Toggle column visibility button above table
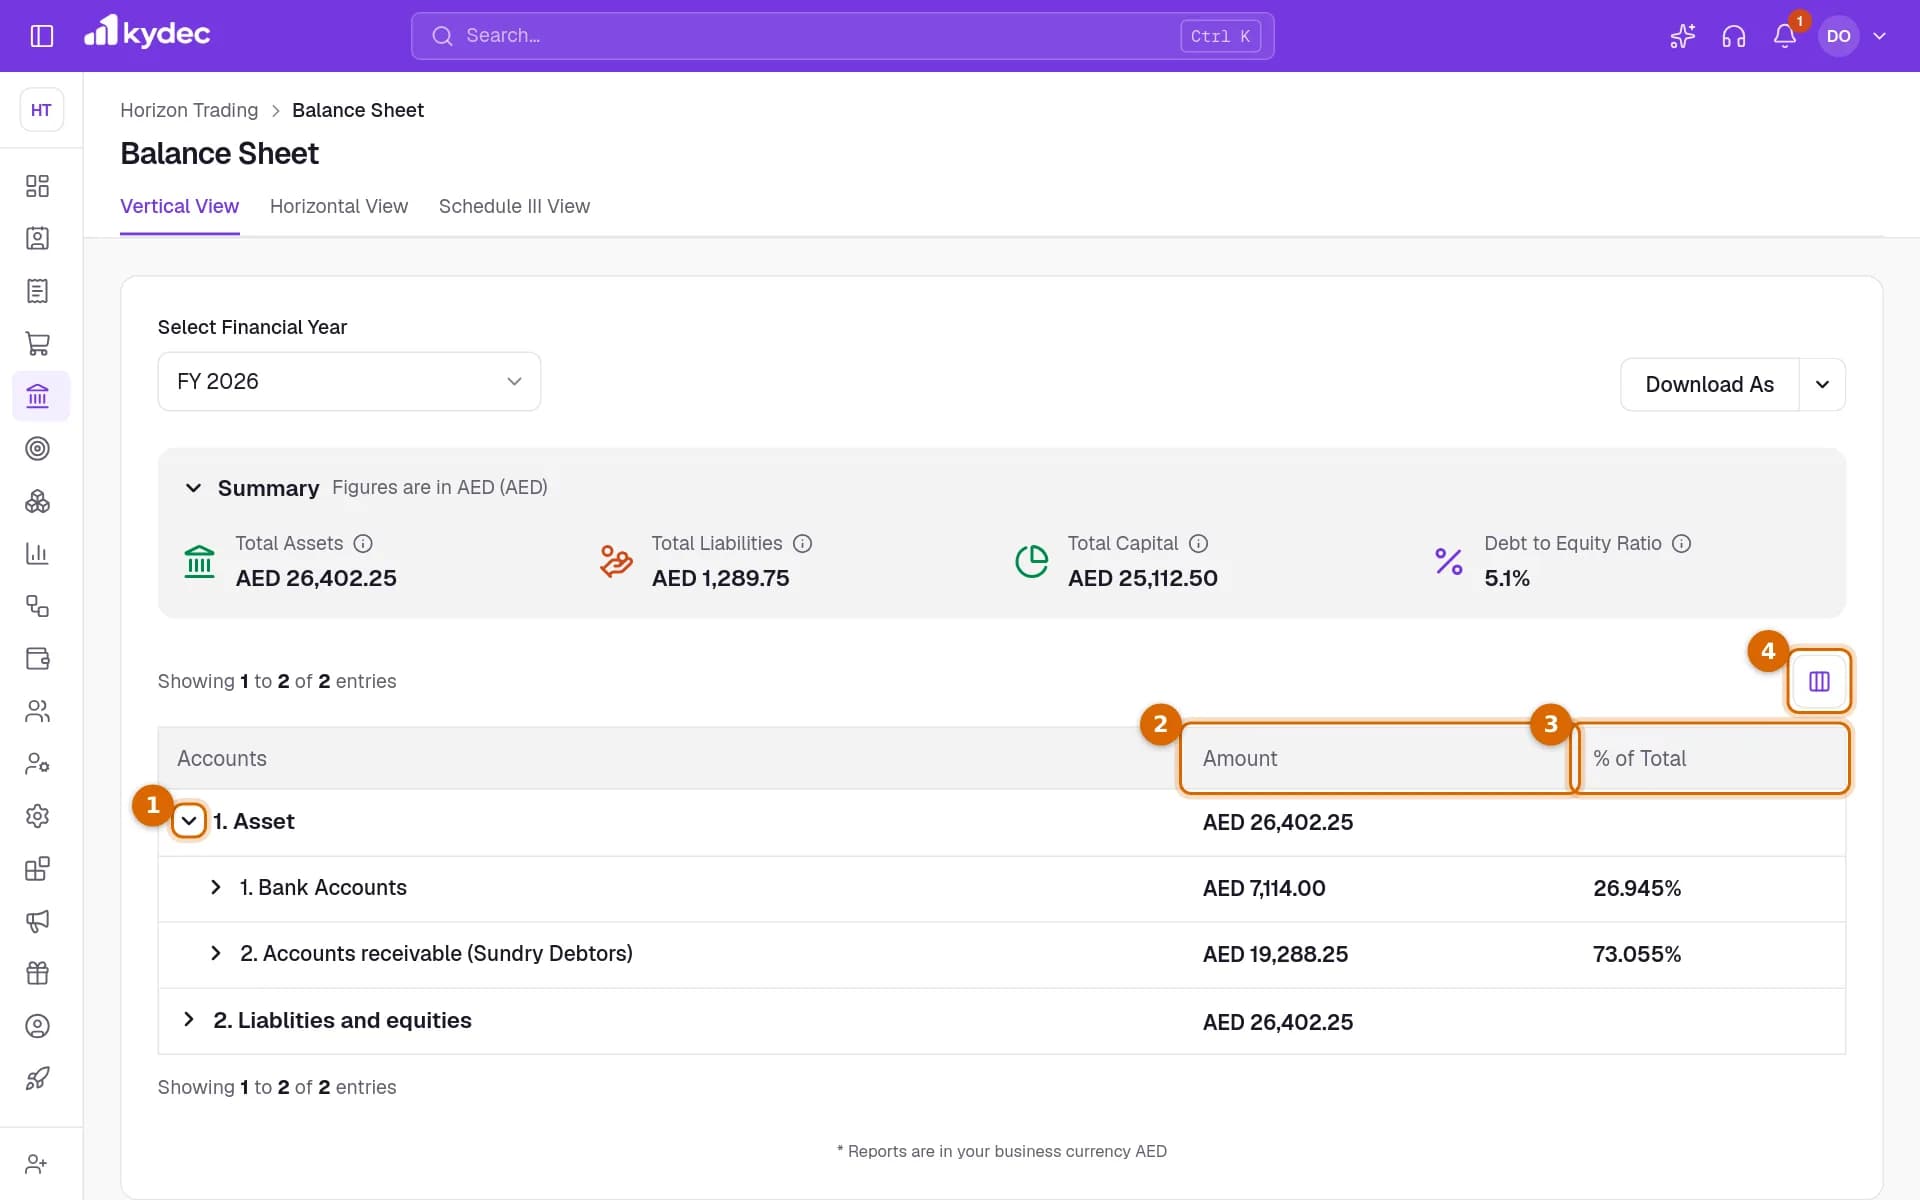1920x1200 pixels. pos(1819,681)
